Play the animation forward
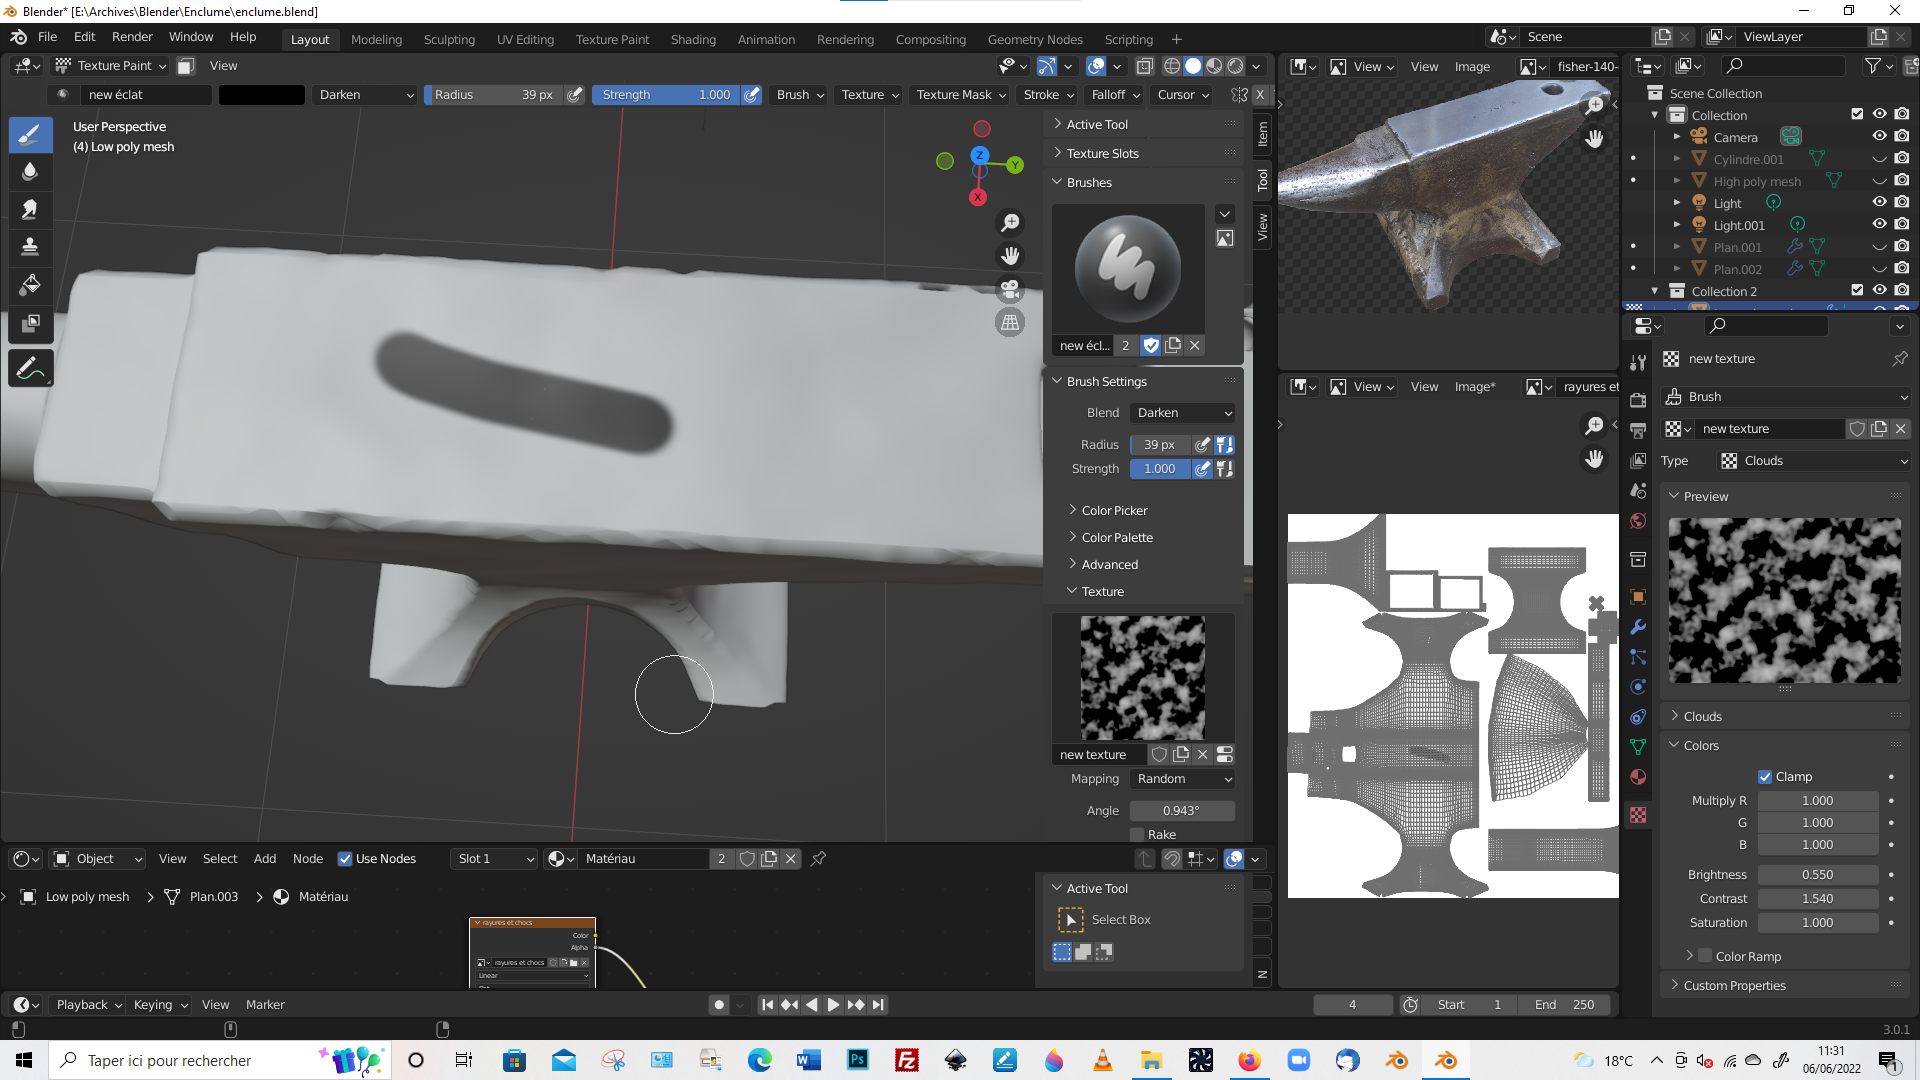The image size is (1920, 1080). 833,1005
